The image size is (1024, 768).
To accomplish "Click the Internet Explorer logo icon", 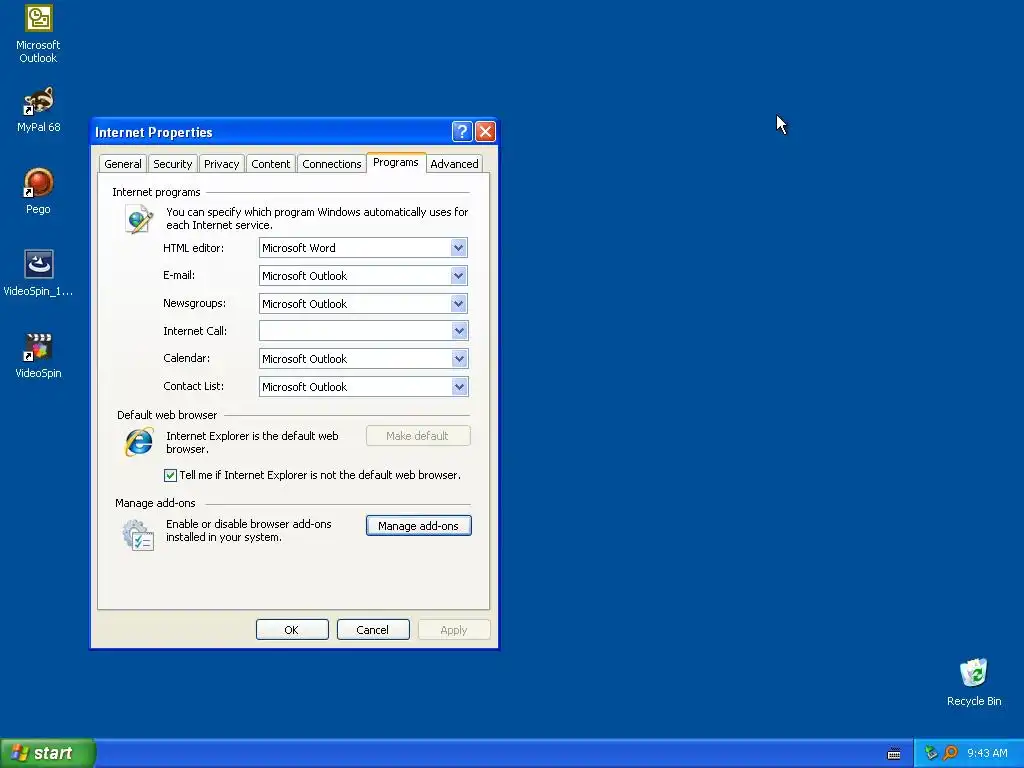I will coord(139,442).
